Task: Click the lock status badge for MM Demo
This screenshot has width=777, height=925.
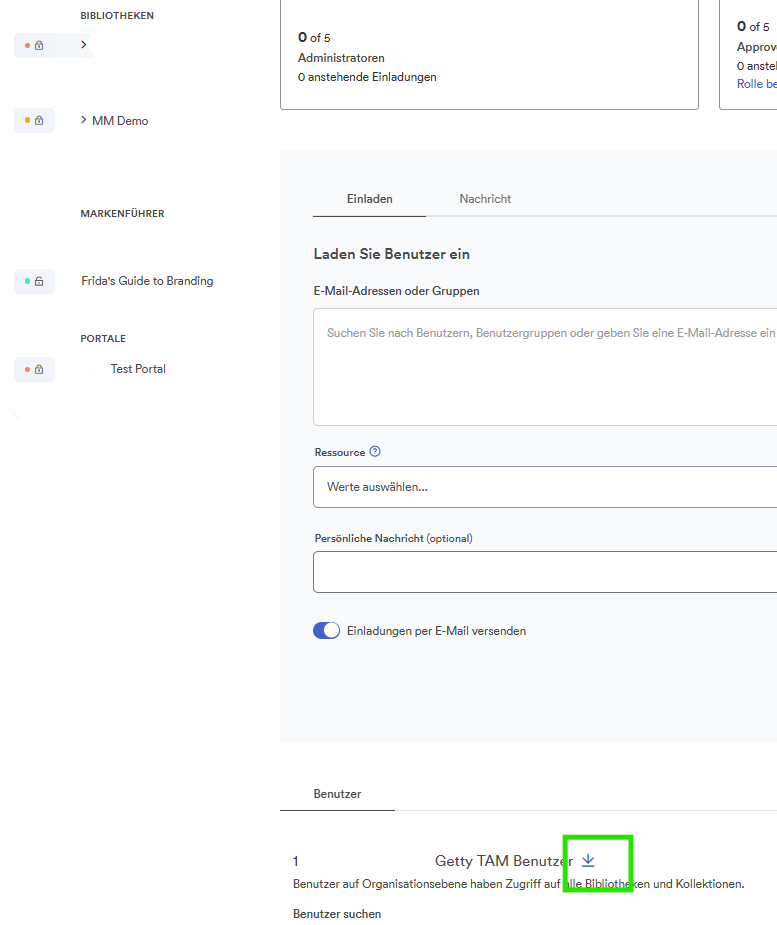Action: [x=34, y=120]
